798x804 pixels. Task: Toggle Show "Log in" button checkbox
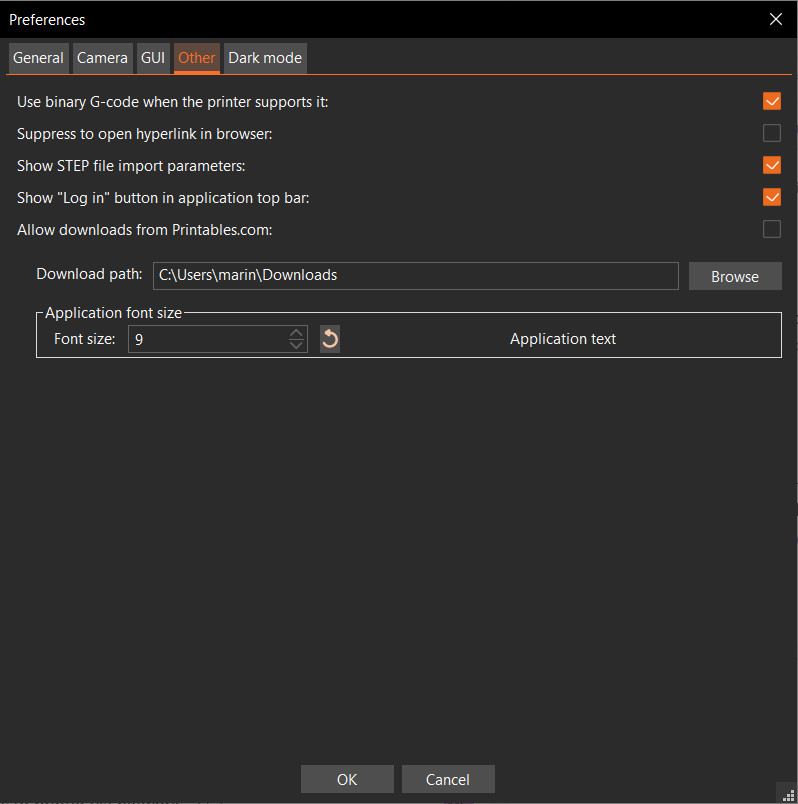coord(771,197)
